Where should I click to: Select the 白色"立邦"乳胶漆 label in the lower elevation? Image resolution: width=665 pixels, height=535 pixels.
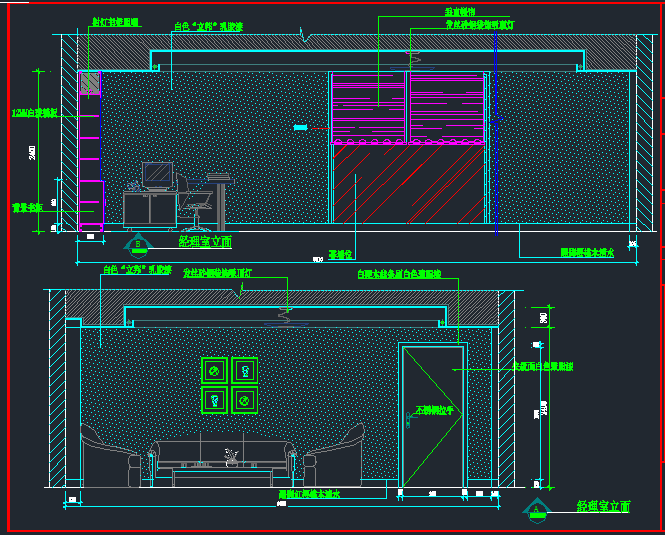coord(137,270)
